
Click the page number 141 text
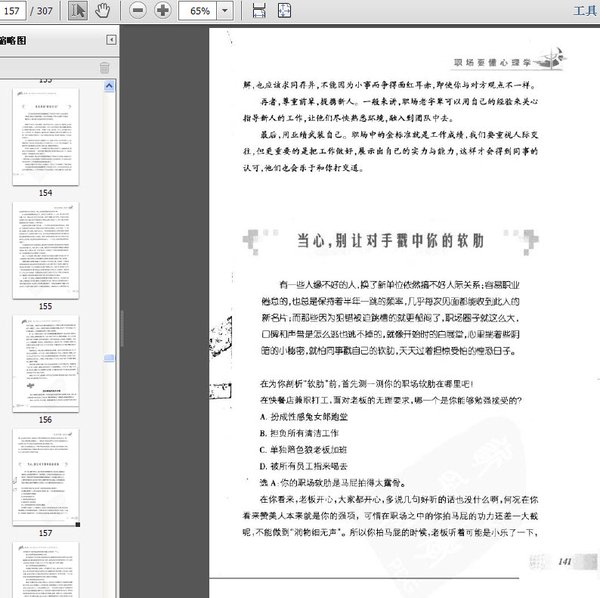click(564, 562)
